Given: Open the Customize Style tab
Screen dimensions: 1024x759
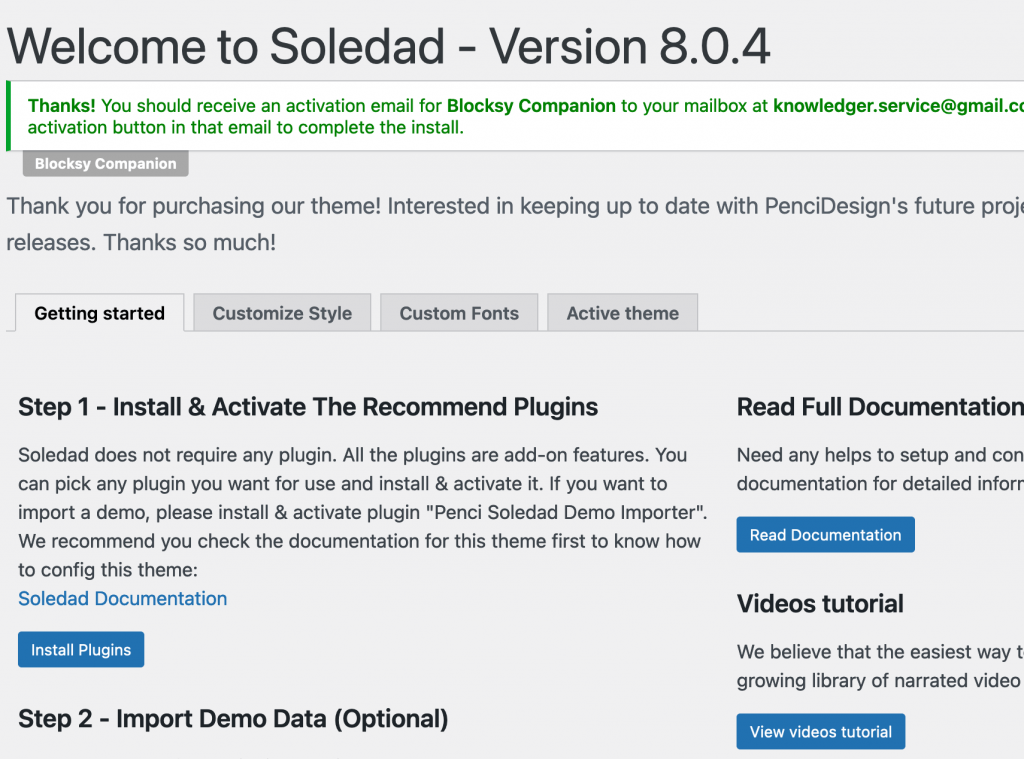Looking at the screenshot, I should tap(282, 313).
